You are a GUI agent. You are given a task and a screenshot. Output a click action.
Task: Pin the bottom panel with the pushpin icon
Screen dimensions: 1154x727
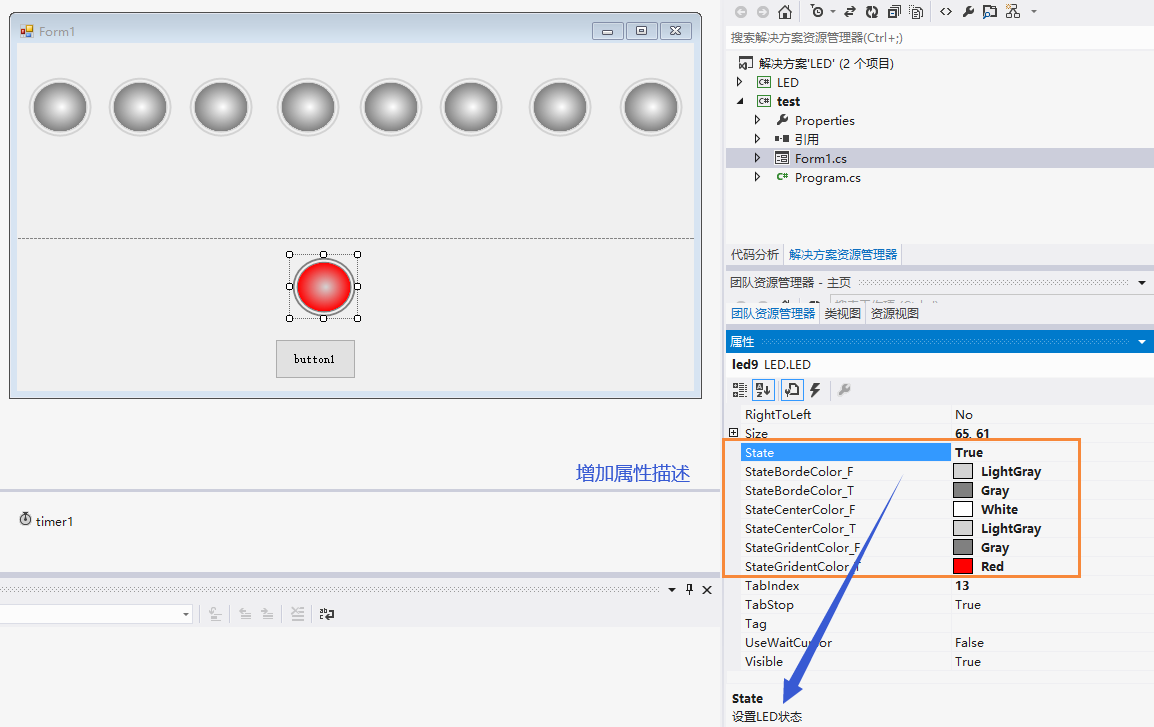(x=689, y=590)
